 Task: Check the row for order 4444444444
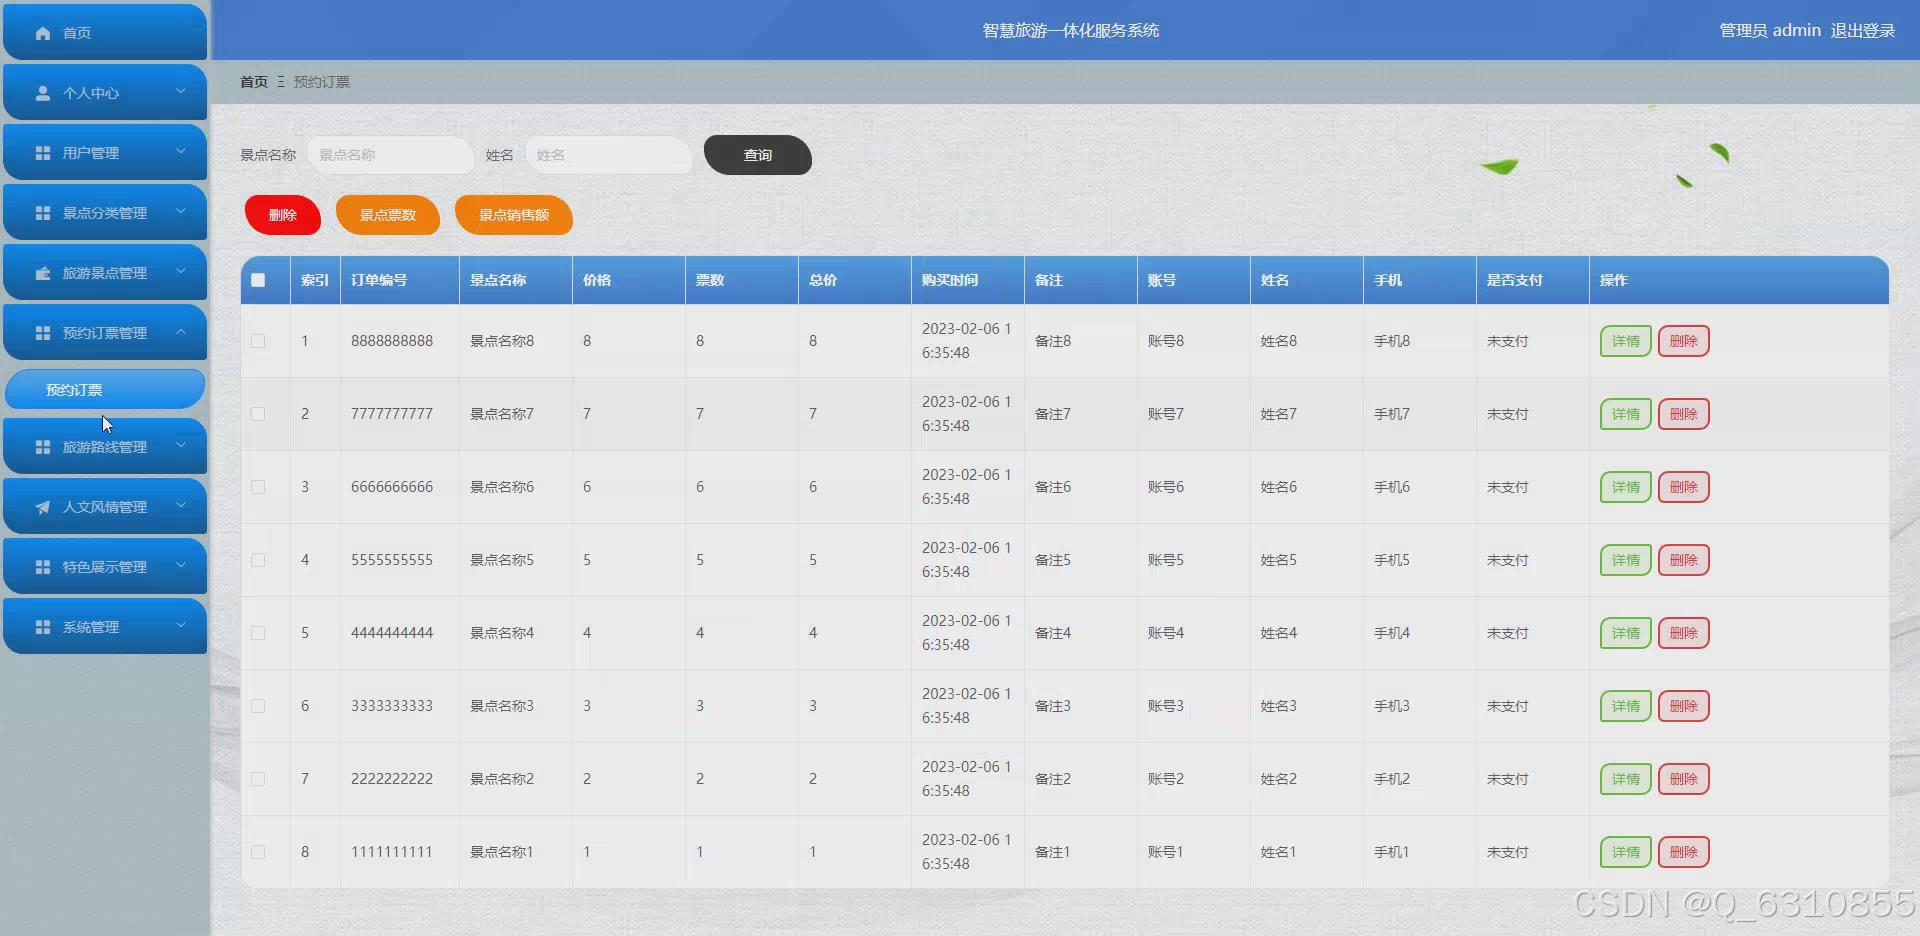tap(258, 633)
